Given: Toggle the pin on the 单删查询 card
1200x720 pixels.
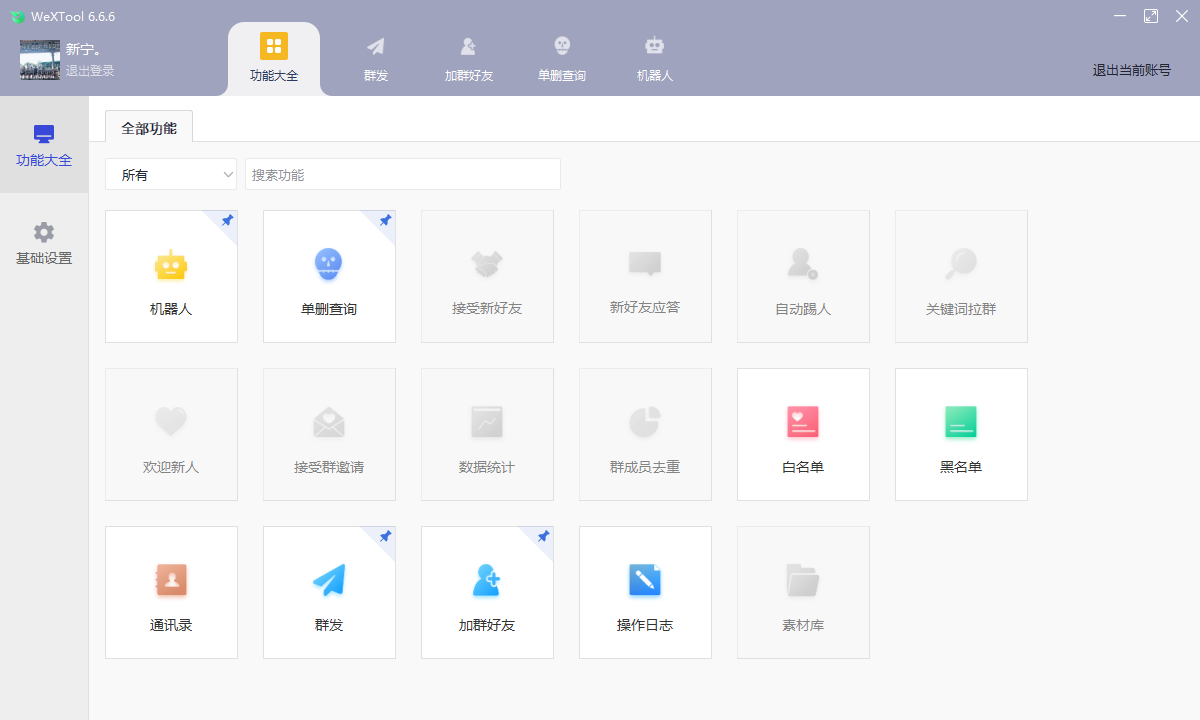Looking at the screenshot, I should tap(385, 220).
